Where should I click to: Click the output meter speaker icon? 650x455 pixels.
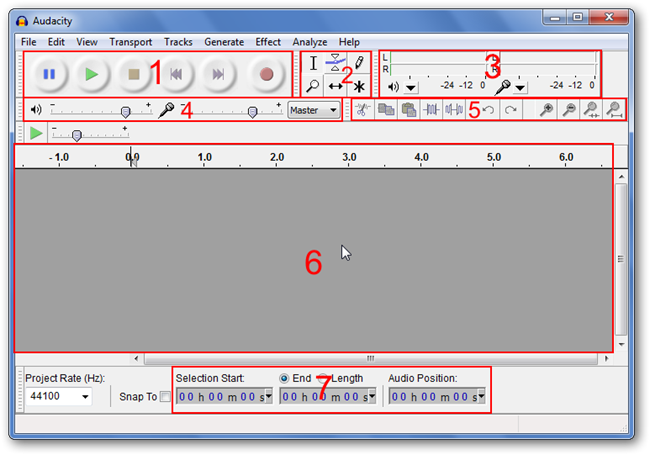pyautogui.click(x=393, y=87)
